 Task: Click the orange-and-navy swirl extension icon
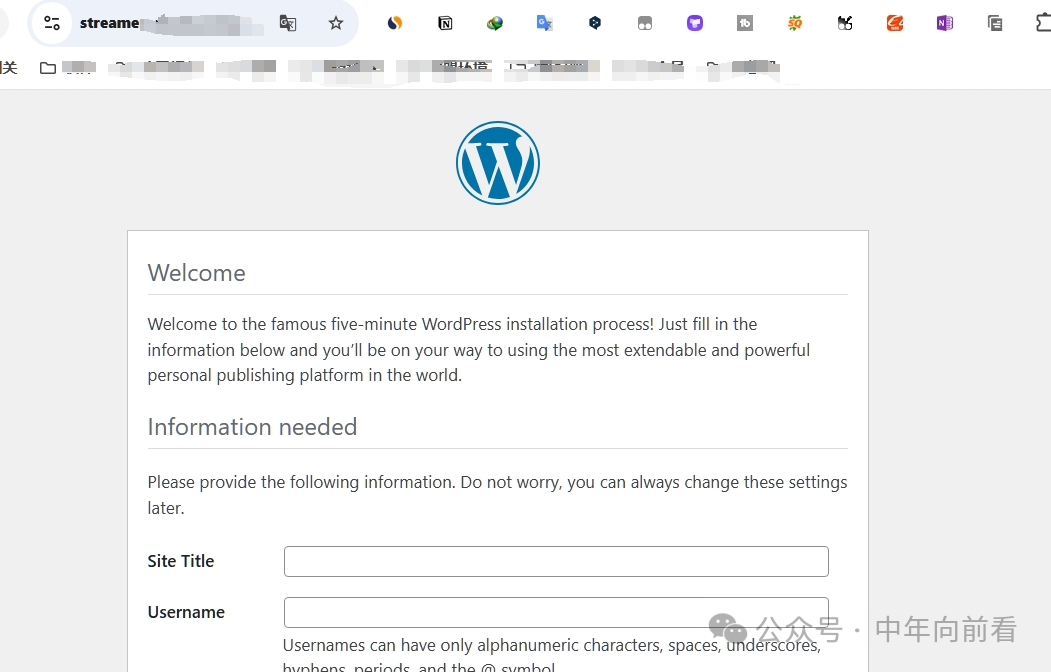click(395, 23)
